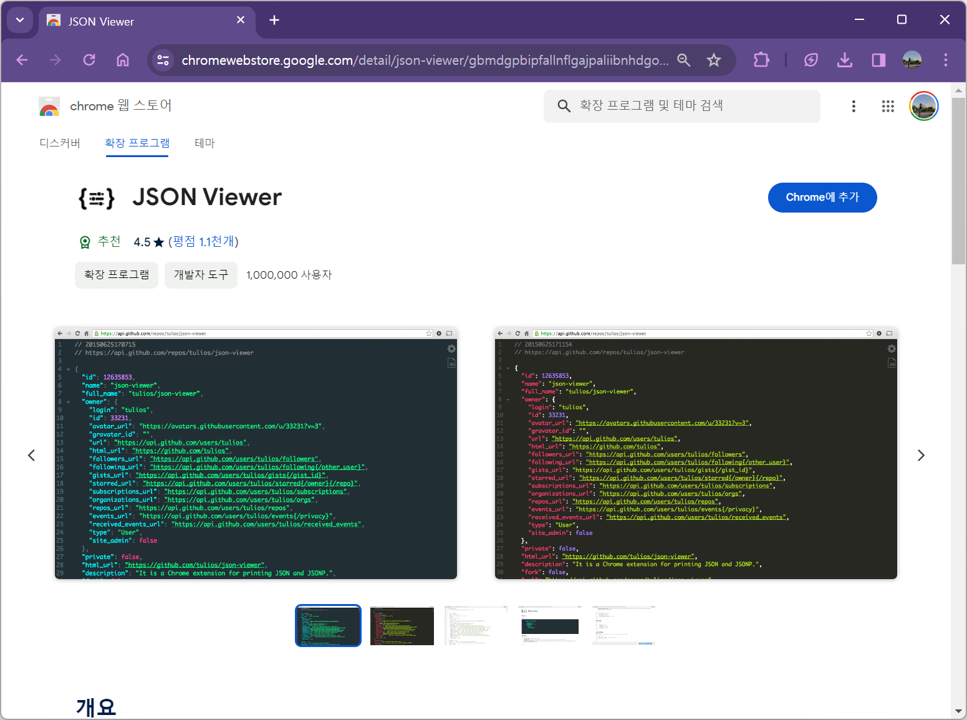Toggle the browser side panel icon
This screenshot has width=967, height=720.
[878, 60]
